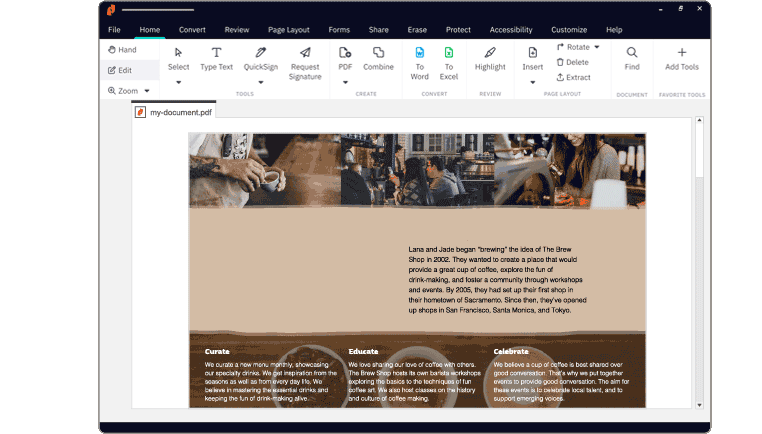Open the File menu

coord(114,30)
